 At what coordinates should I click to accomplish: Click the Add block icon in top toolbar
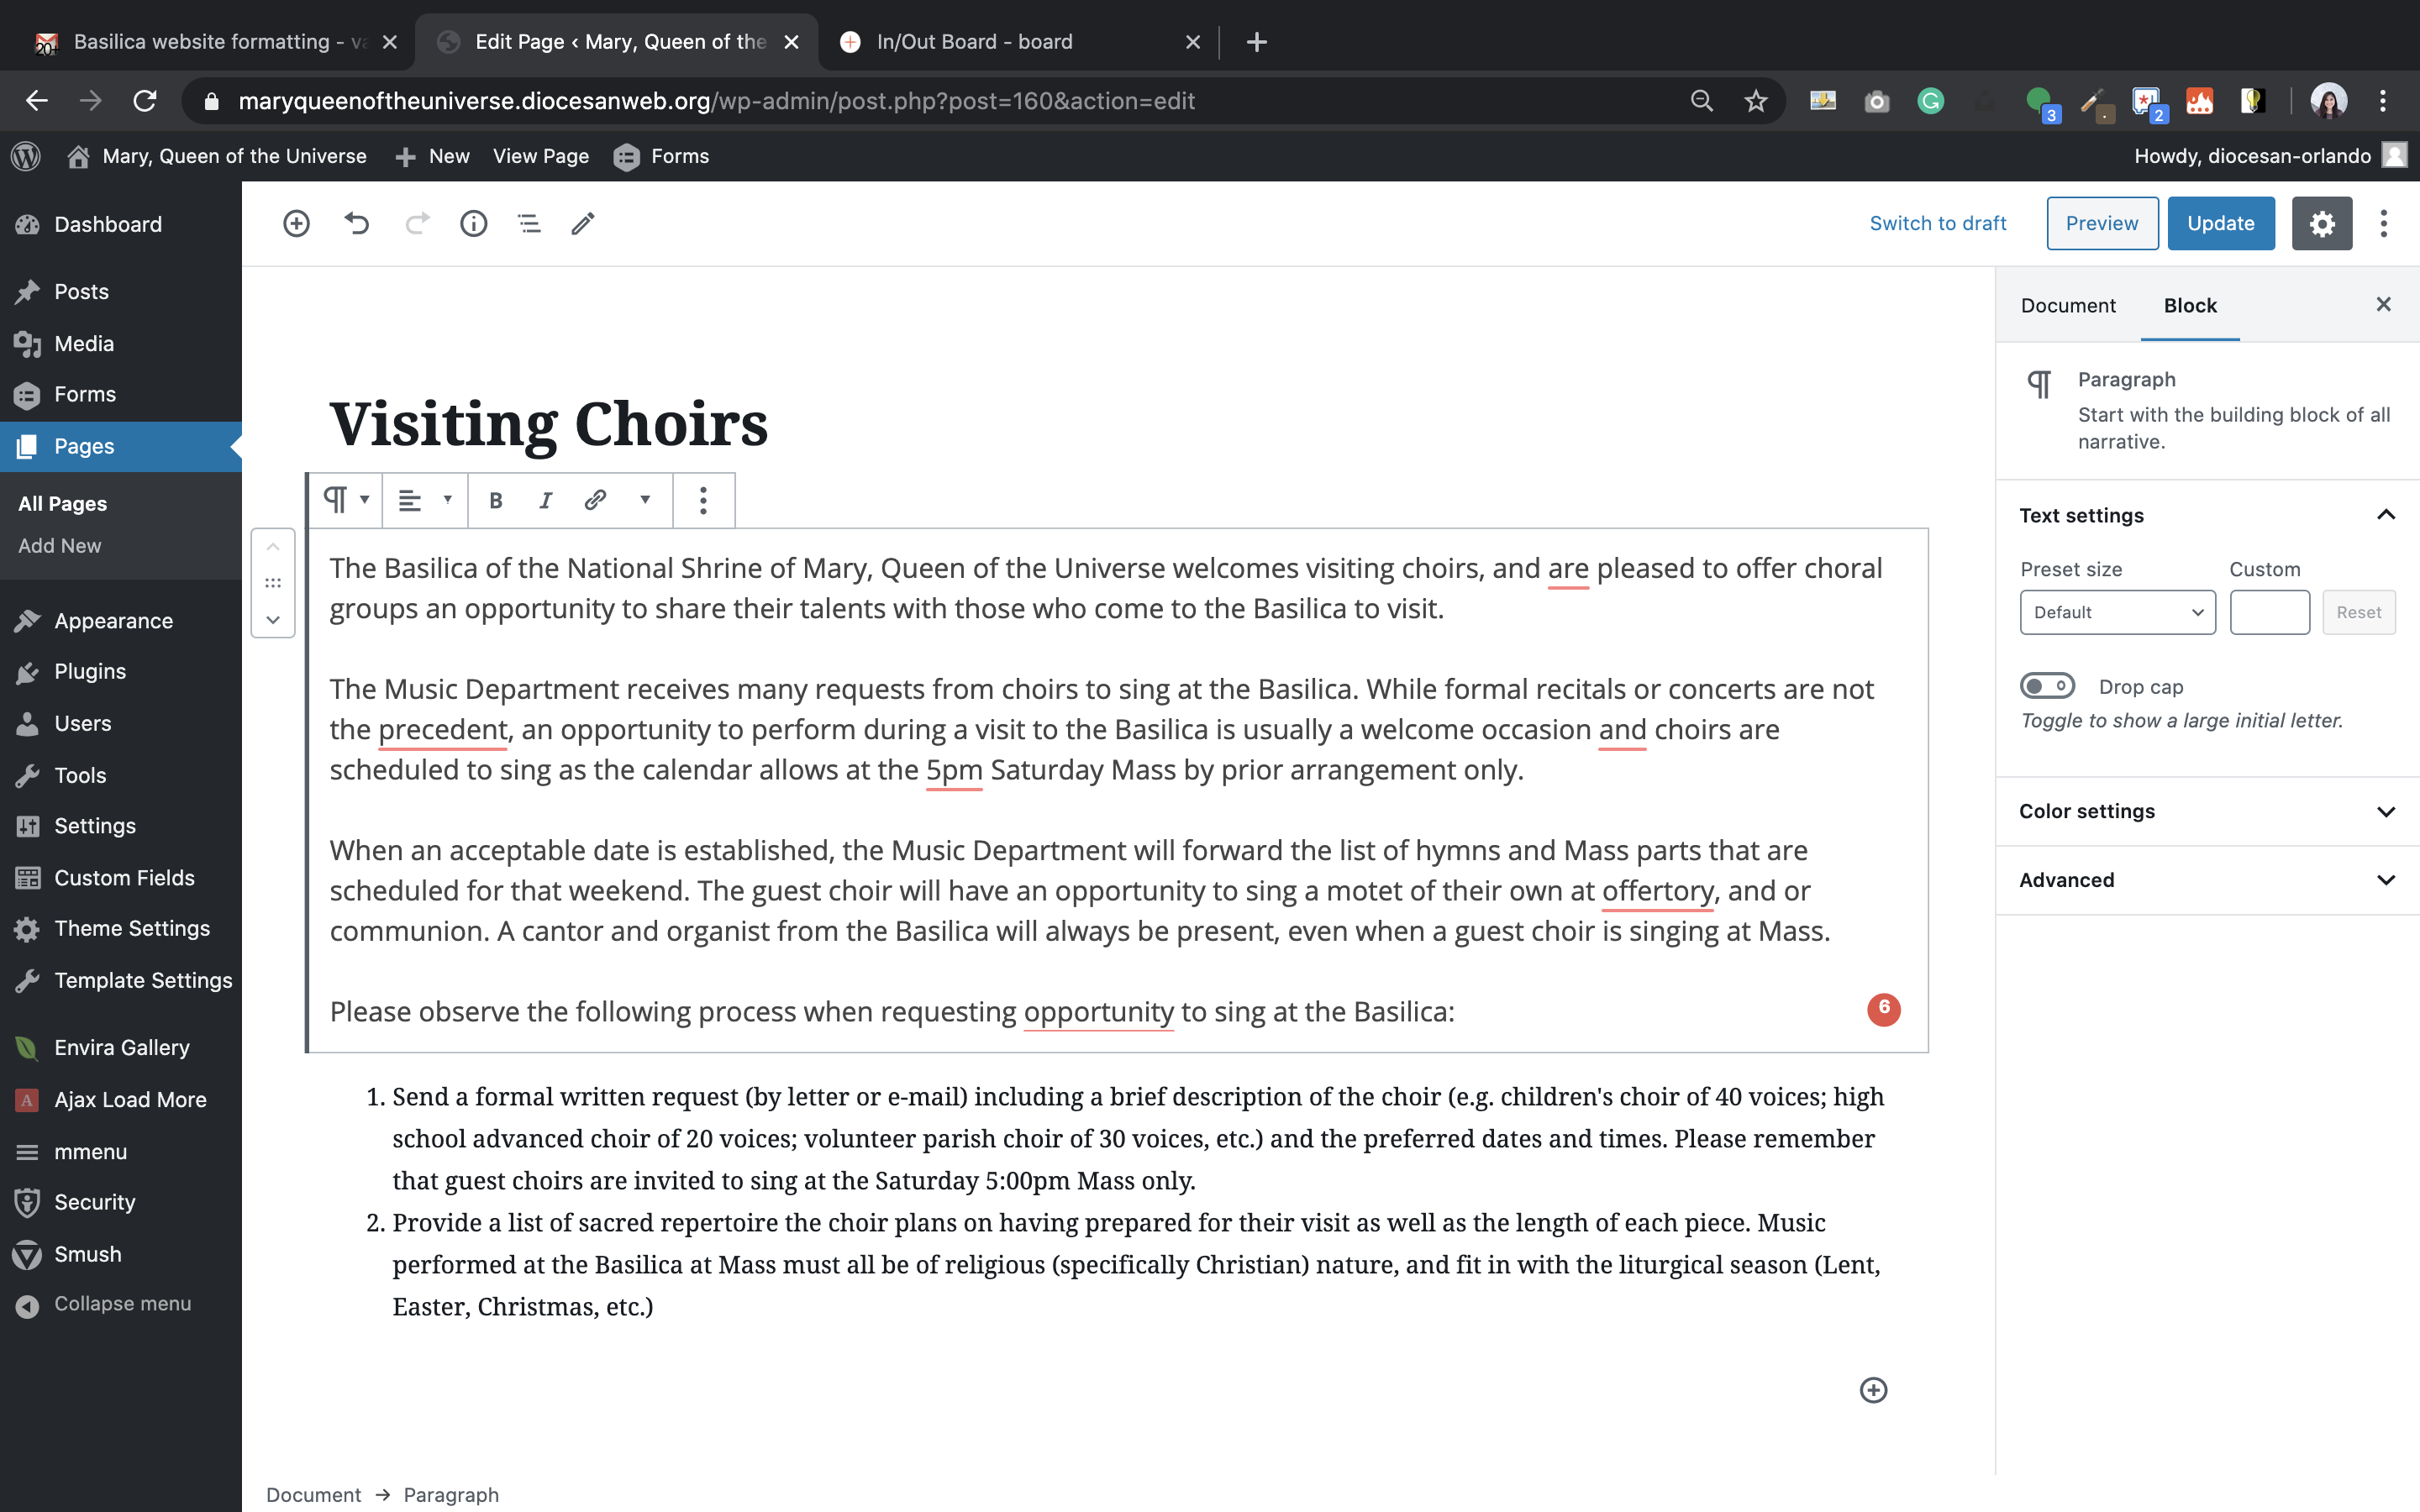[296, 223]
